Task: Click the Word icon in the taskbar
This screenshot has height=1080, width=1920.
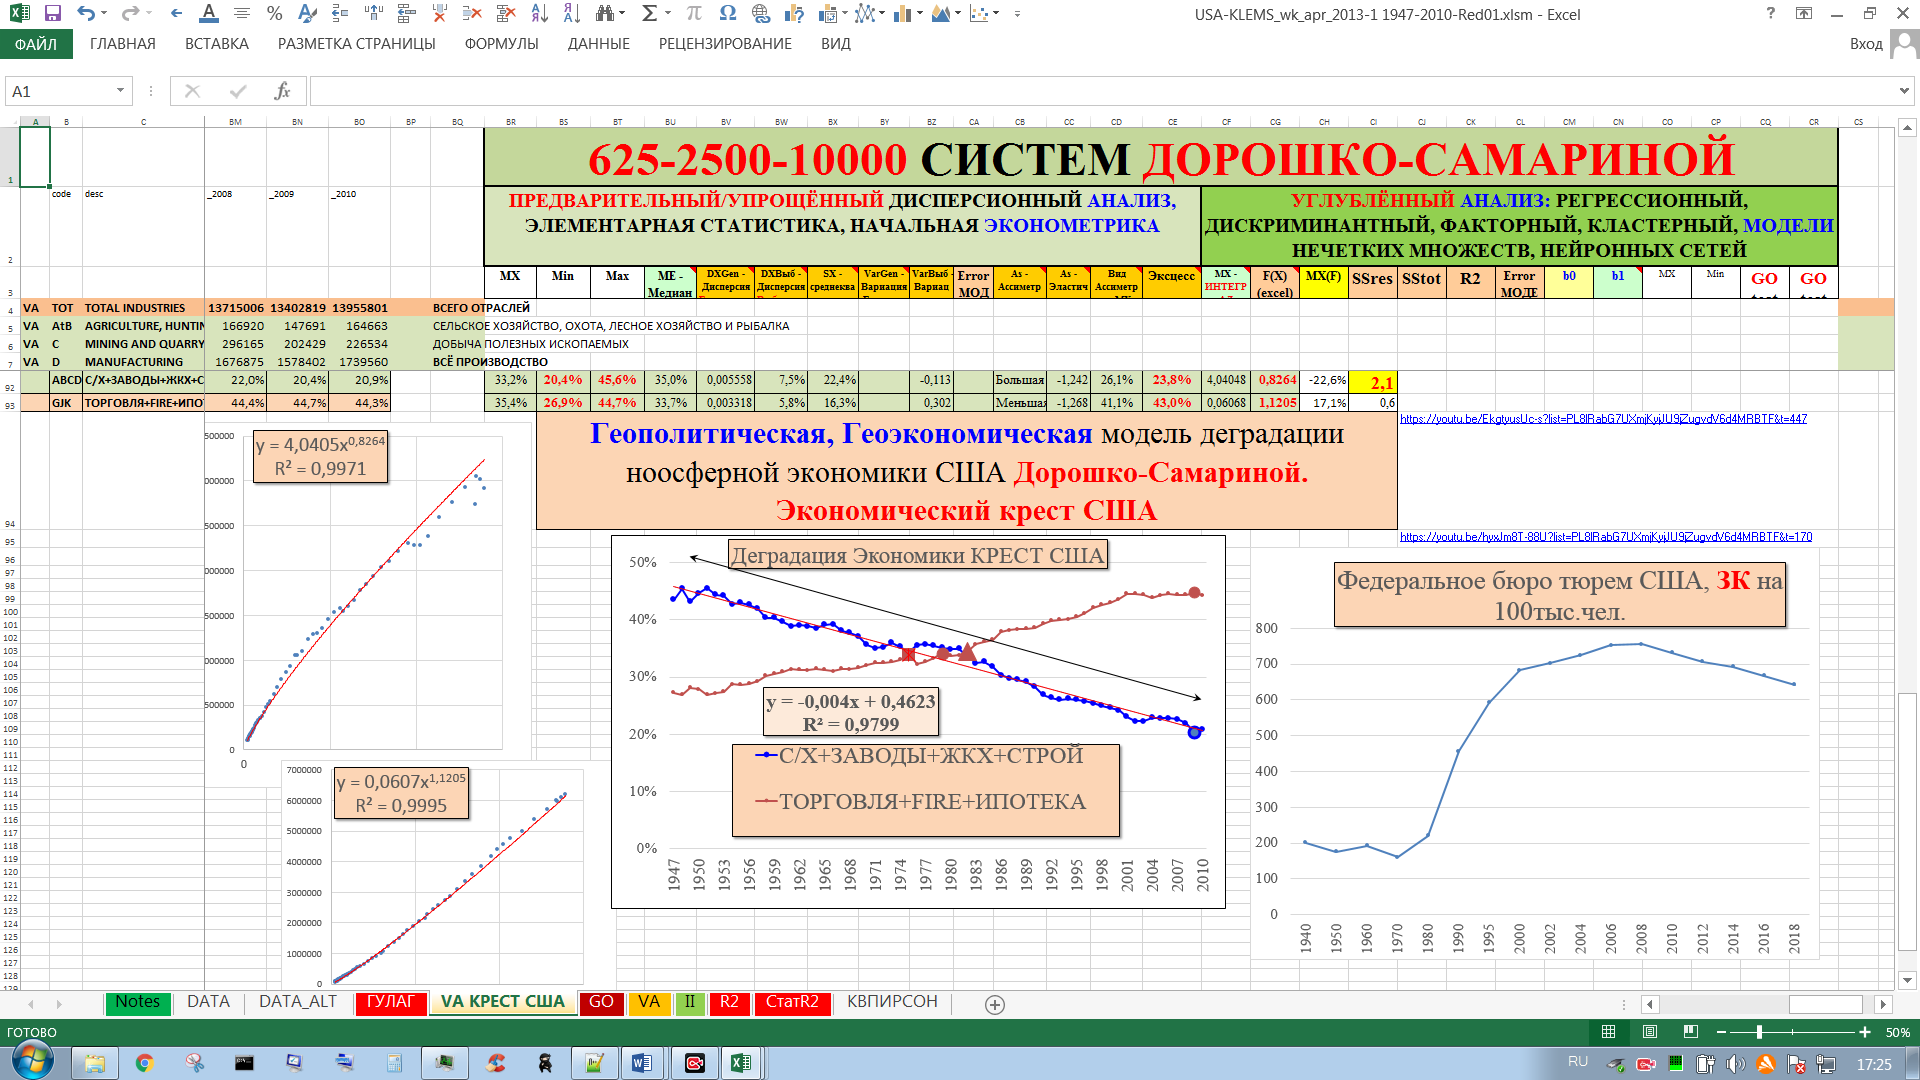Action: click(642, 1063)
